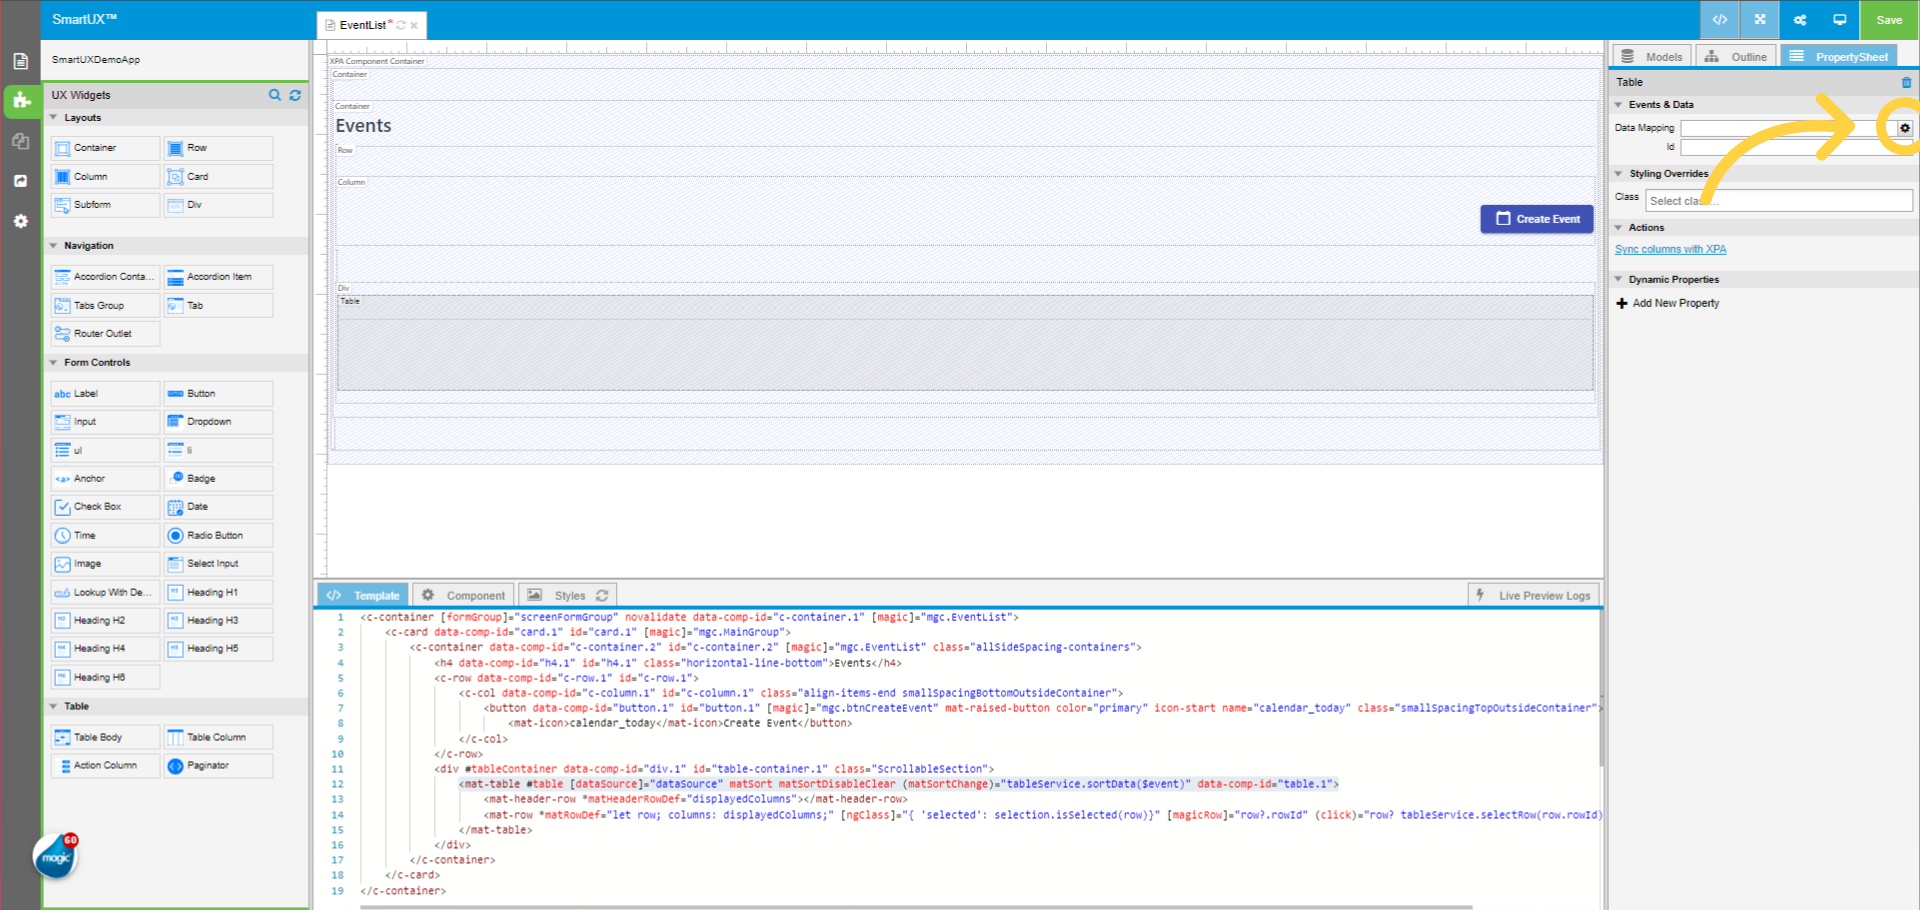The width and height of the screenshot is (1920, 910).
Task: Switch to the Component tab
Action: point(464,596)
